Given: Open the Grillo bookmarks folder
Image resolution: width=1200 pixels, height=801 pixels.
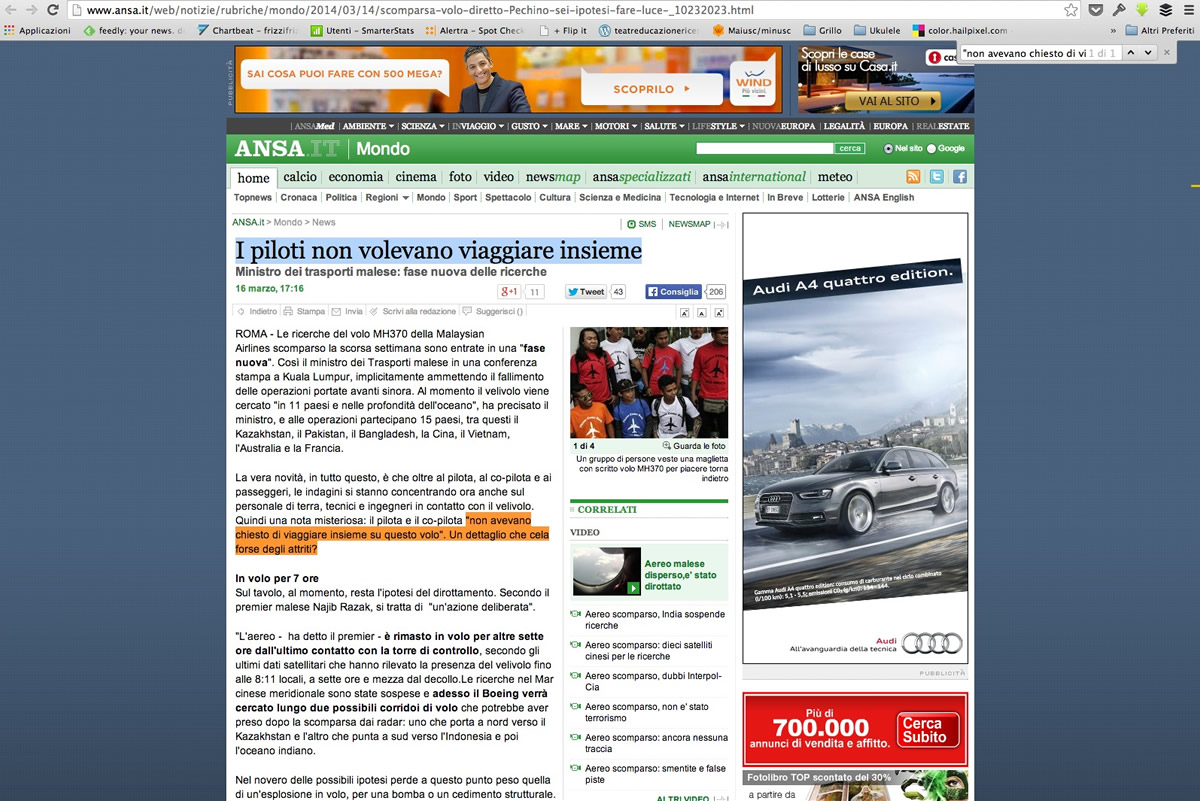Looking at the screenshot, I should [823, 31].
